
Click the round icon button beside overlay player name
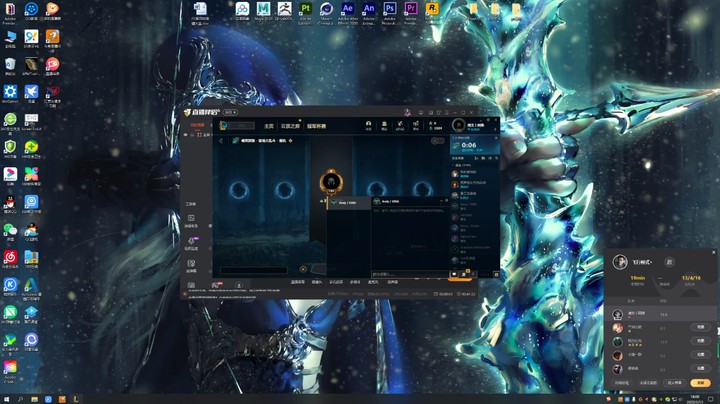(x=669, y=262)
